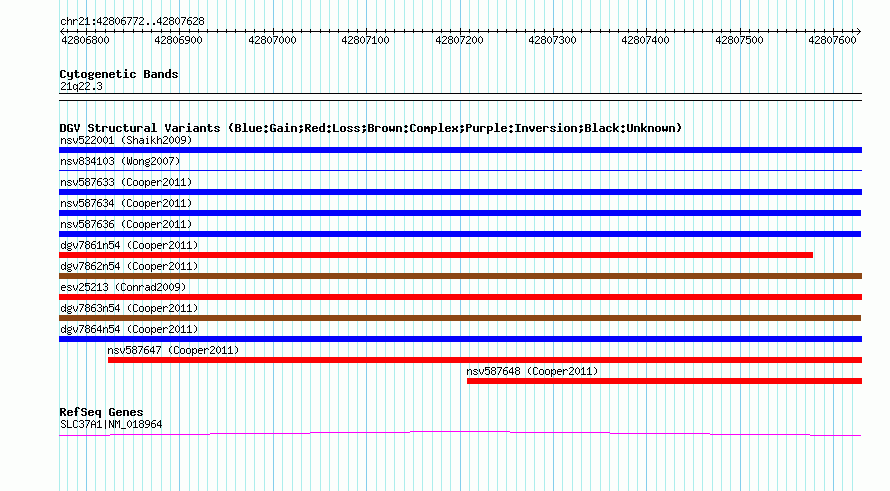This screenshot has height=491, width=890.
Task: Click ruler position 42807100
Action: 366,40
